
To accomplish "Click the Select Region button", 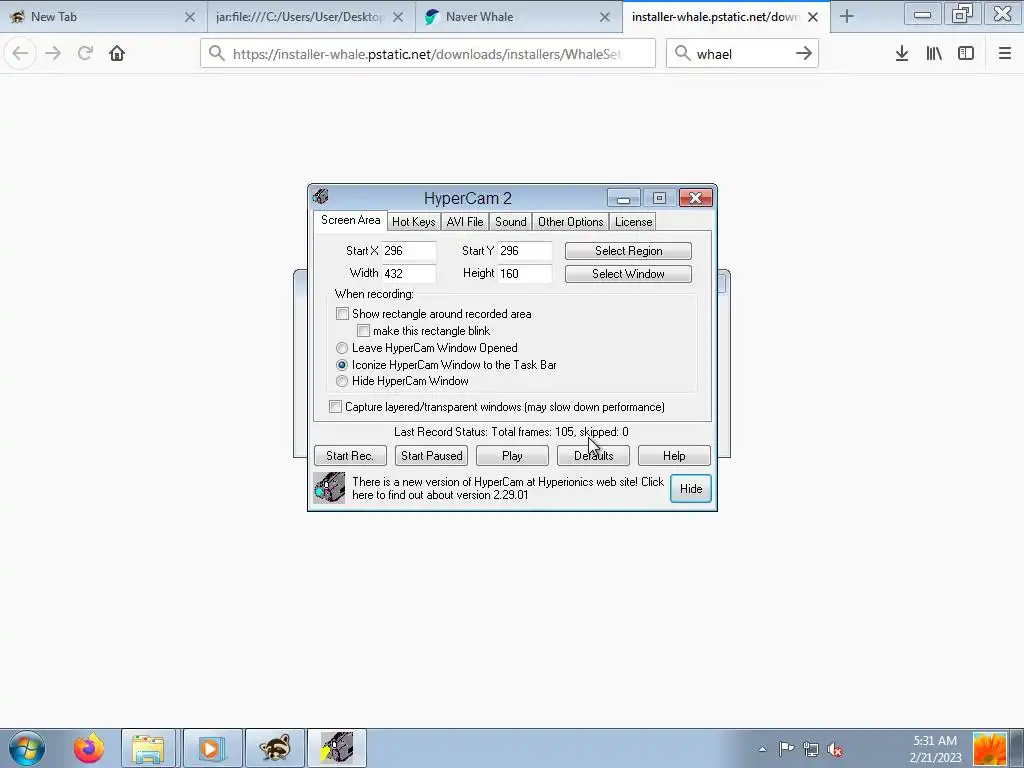I will (628, 251).
